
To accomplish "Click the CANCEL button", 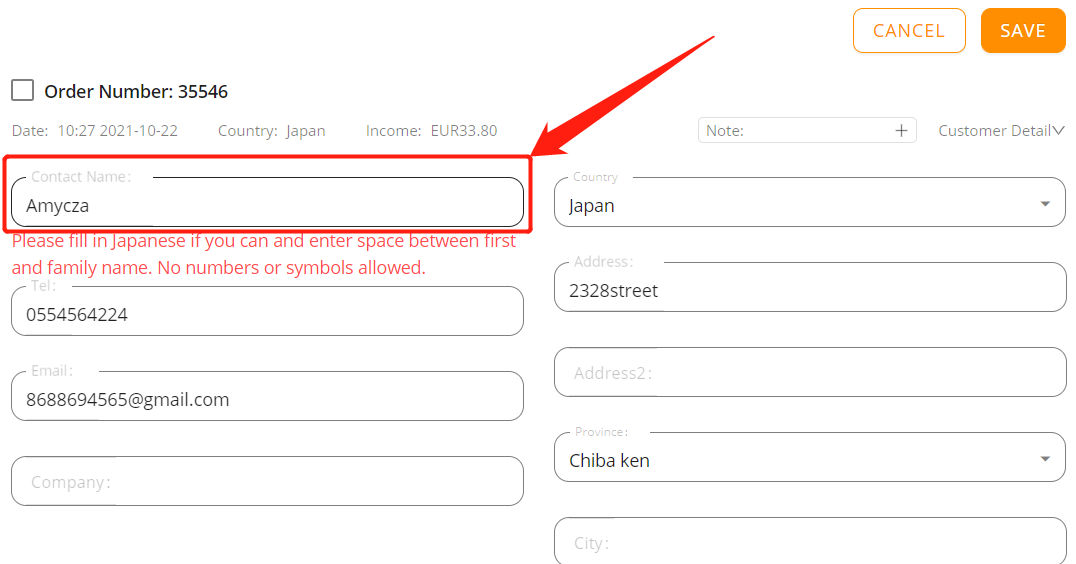I will pos(909,31).
